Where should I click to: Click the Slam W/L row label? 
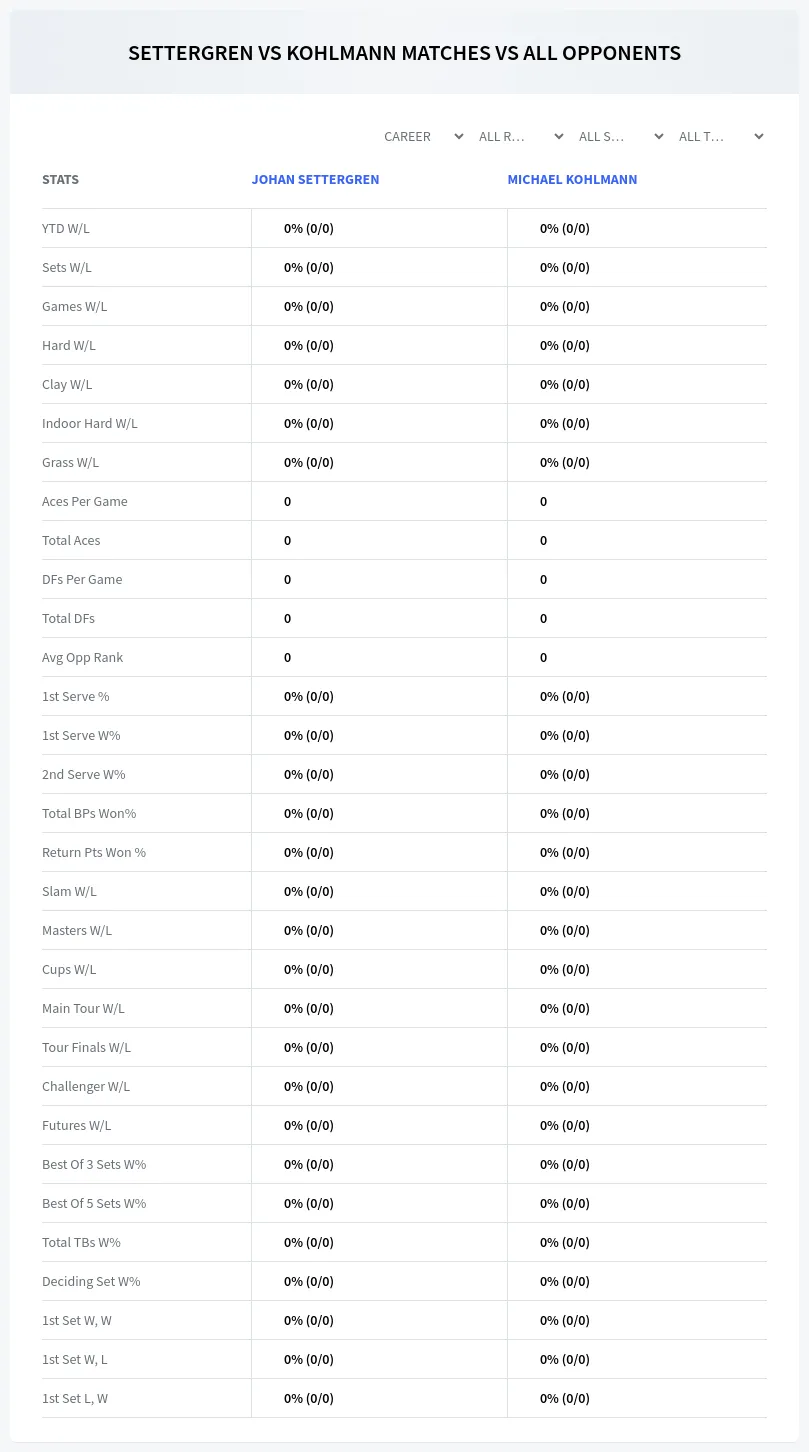coord(69,891)
